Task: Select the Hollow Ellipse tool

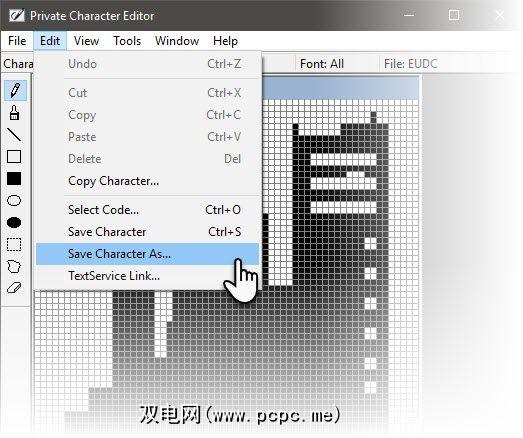Action: coord(14,200)
